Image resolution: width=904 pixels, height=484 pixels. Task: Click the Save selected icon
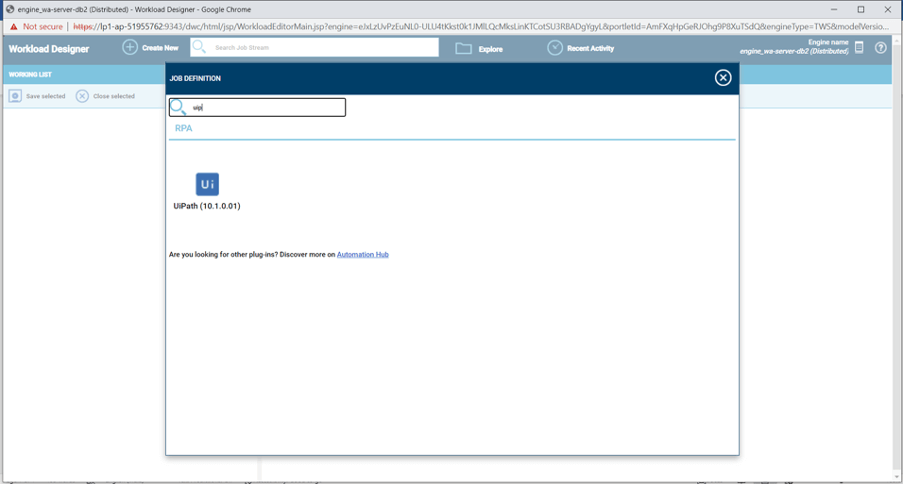click(15, 96)
